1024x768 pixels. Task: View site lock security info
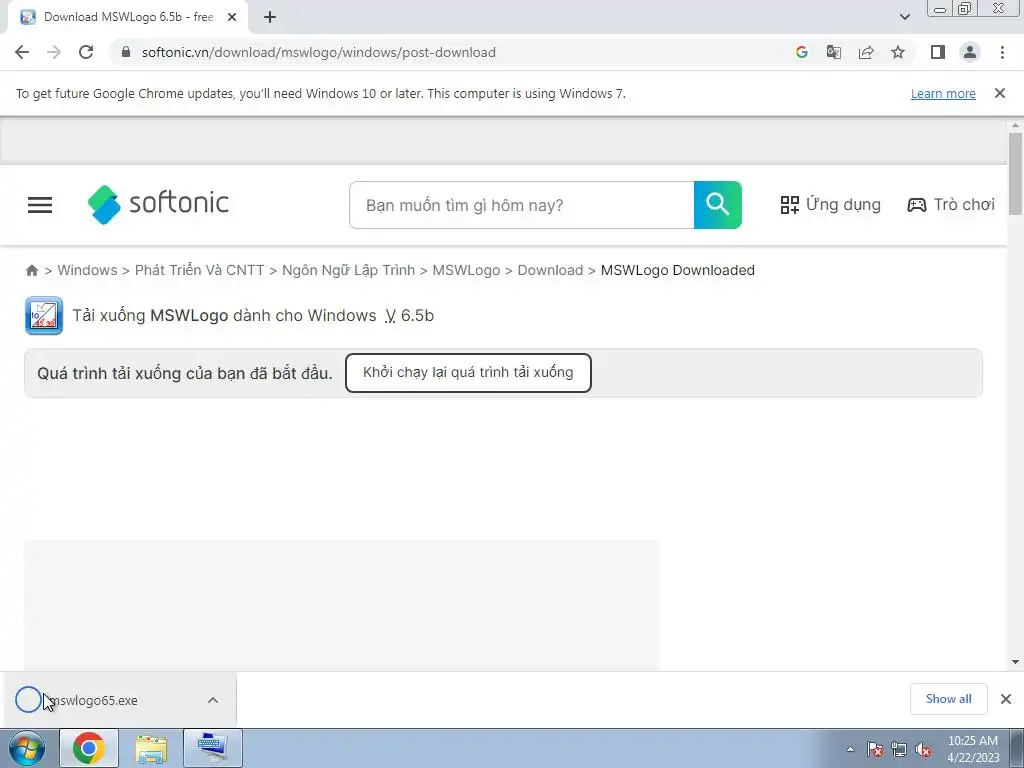click(126, 52)
